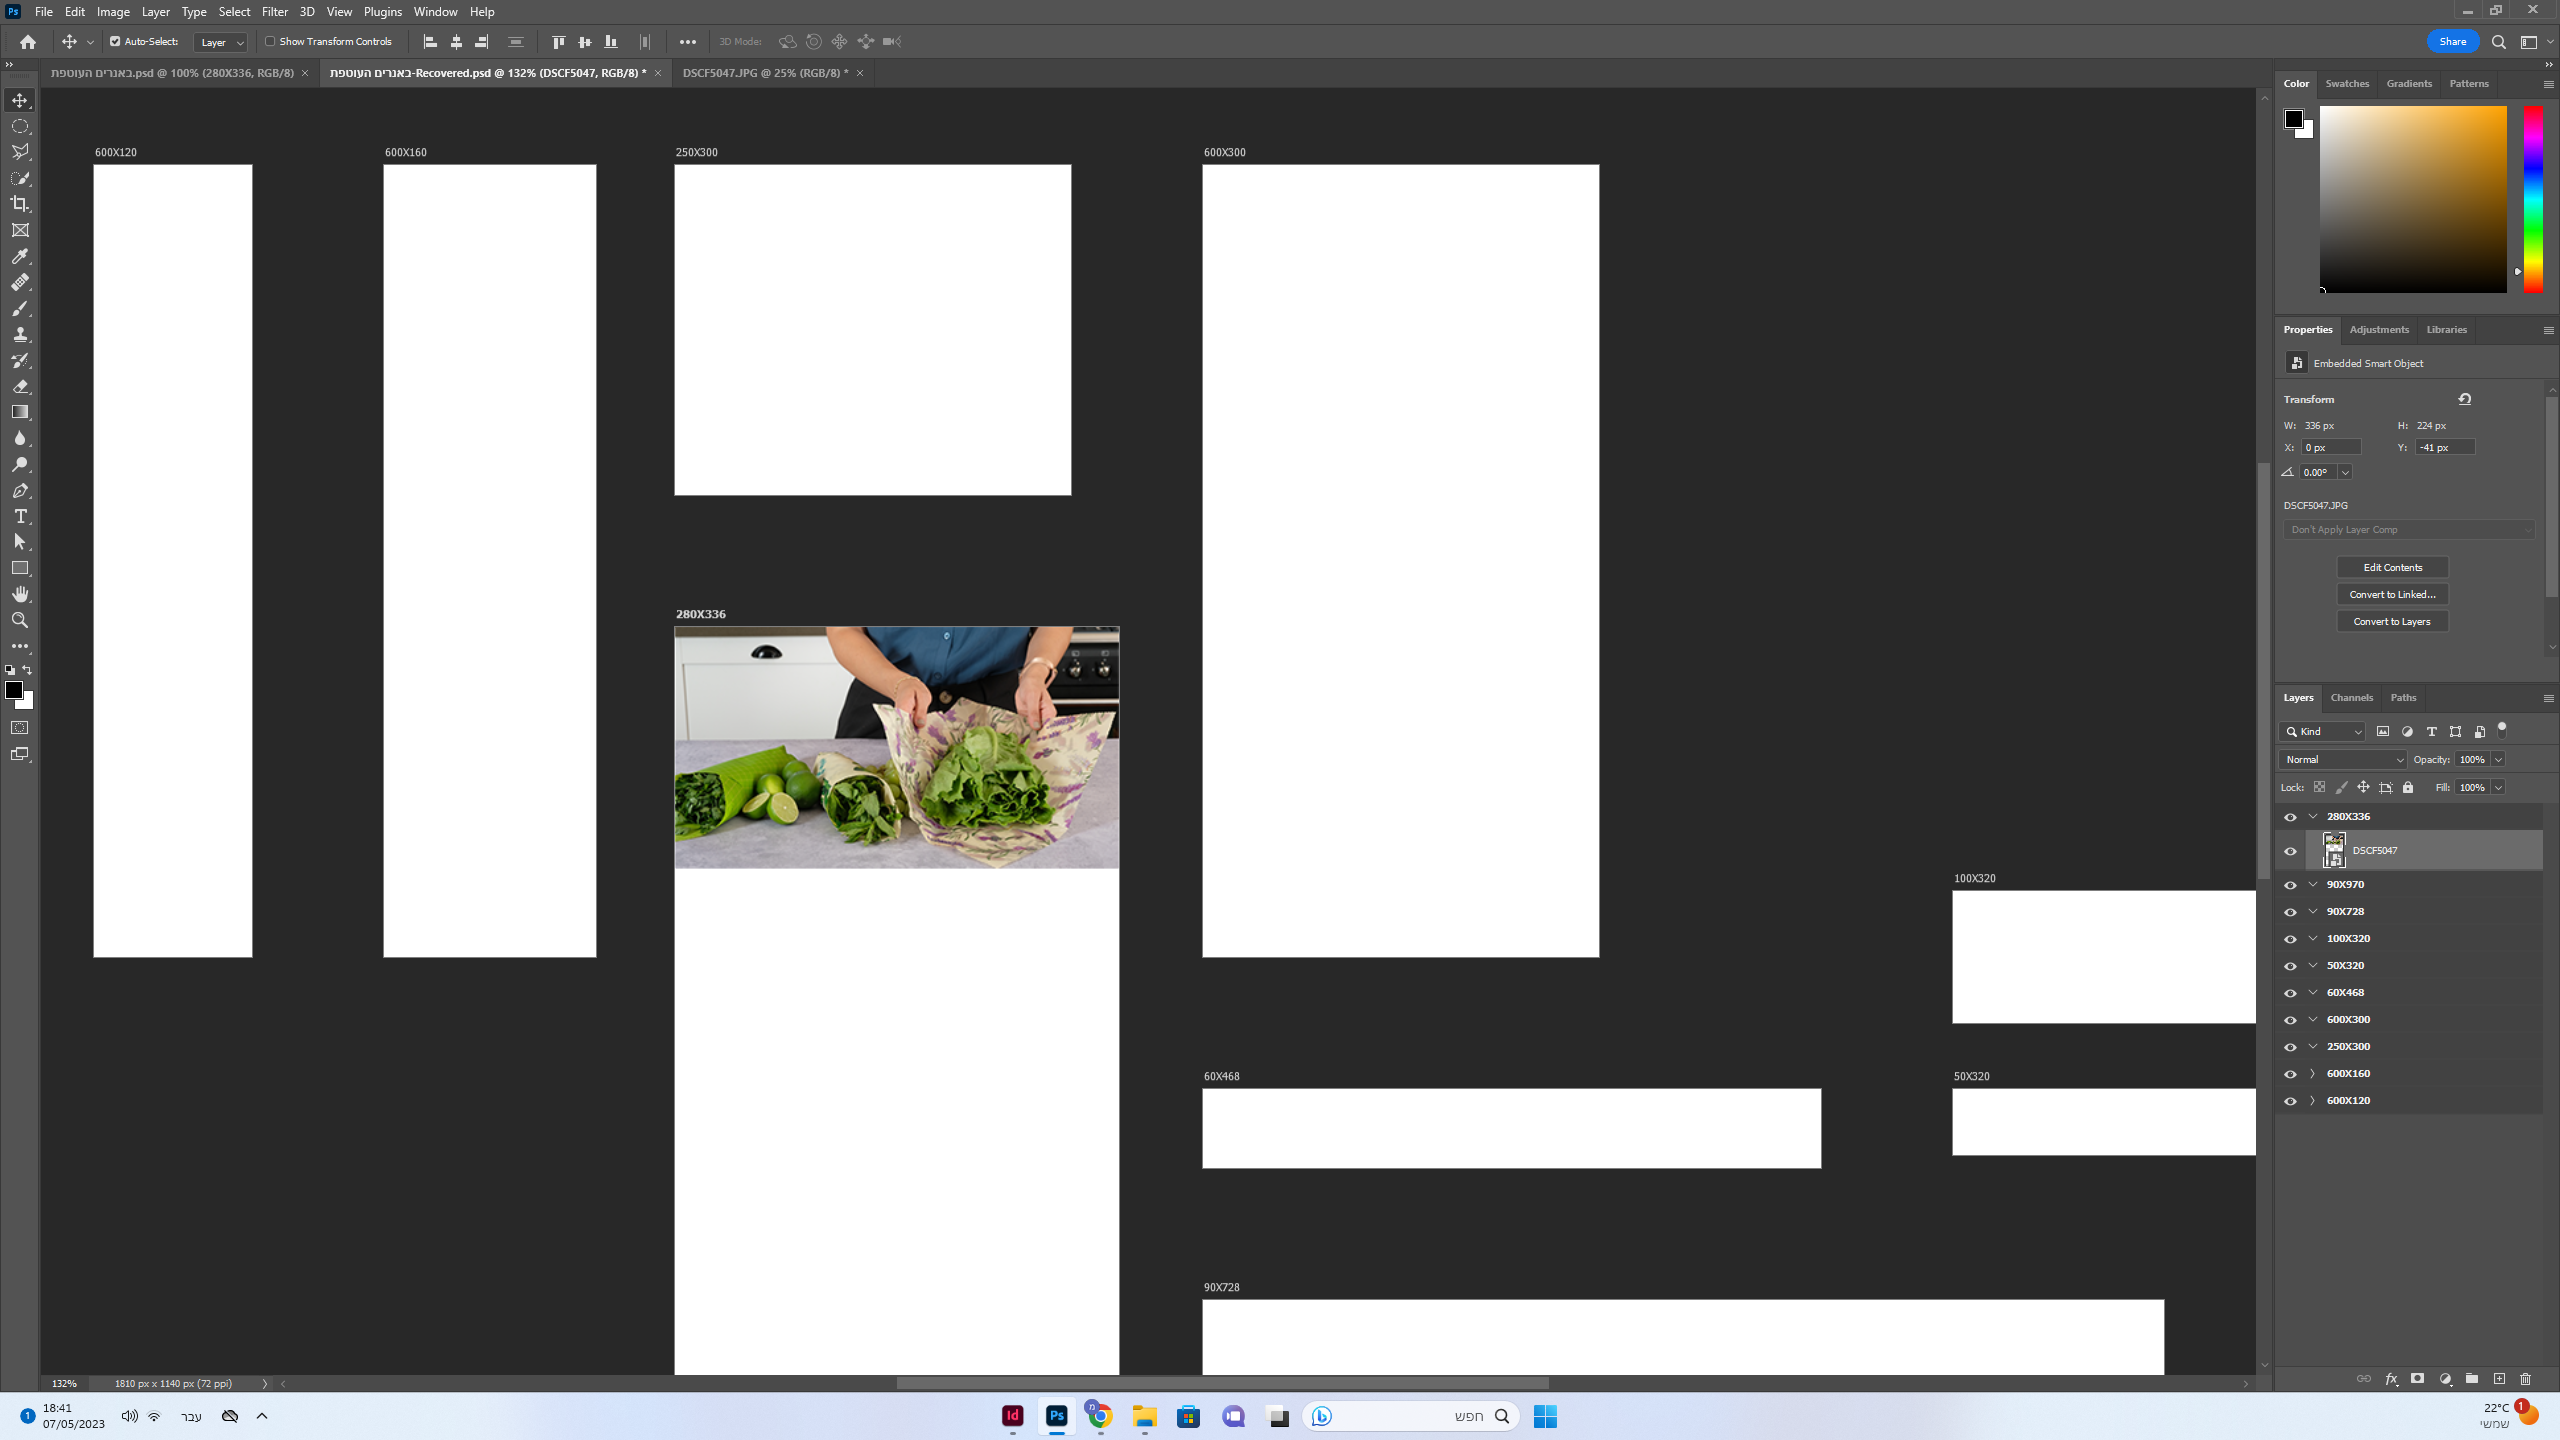Select the Horizontal Type tool
The height and width of the screenshot is (1440, 2560).
click(x=20, y=516)
